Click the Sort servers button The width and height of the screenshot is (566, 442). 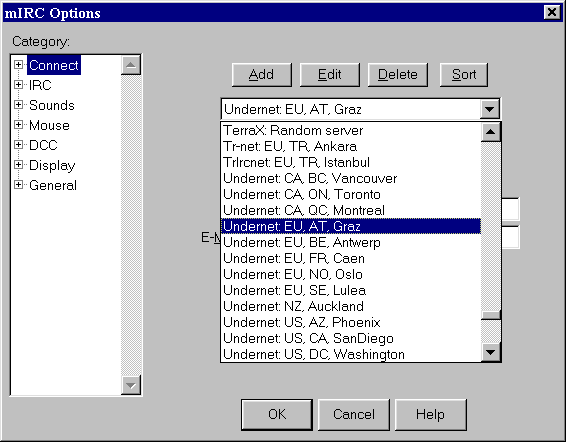click(464, 75)
